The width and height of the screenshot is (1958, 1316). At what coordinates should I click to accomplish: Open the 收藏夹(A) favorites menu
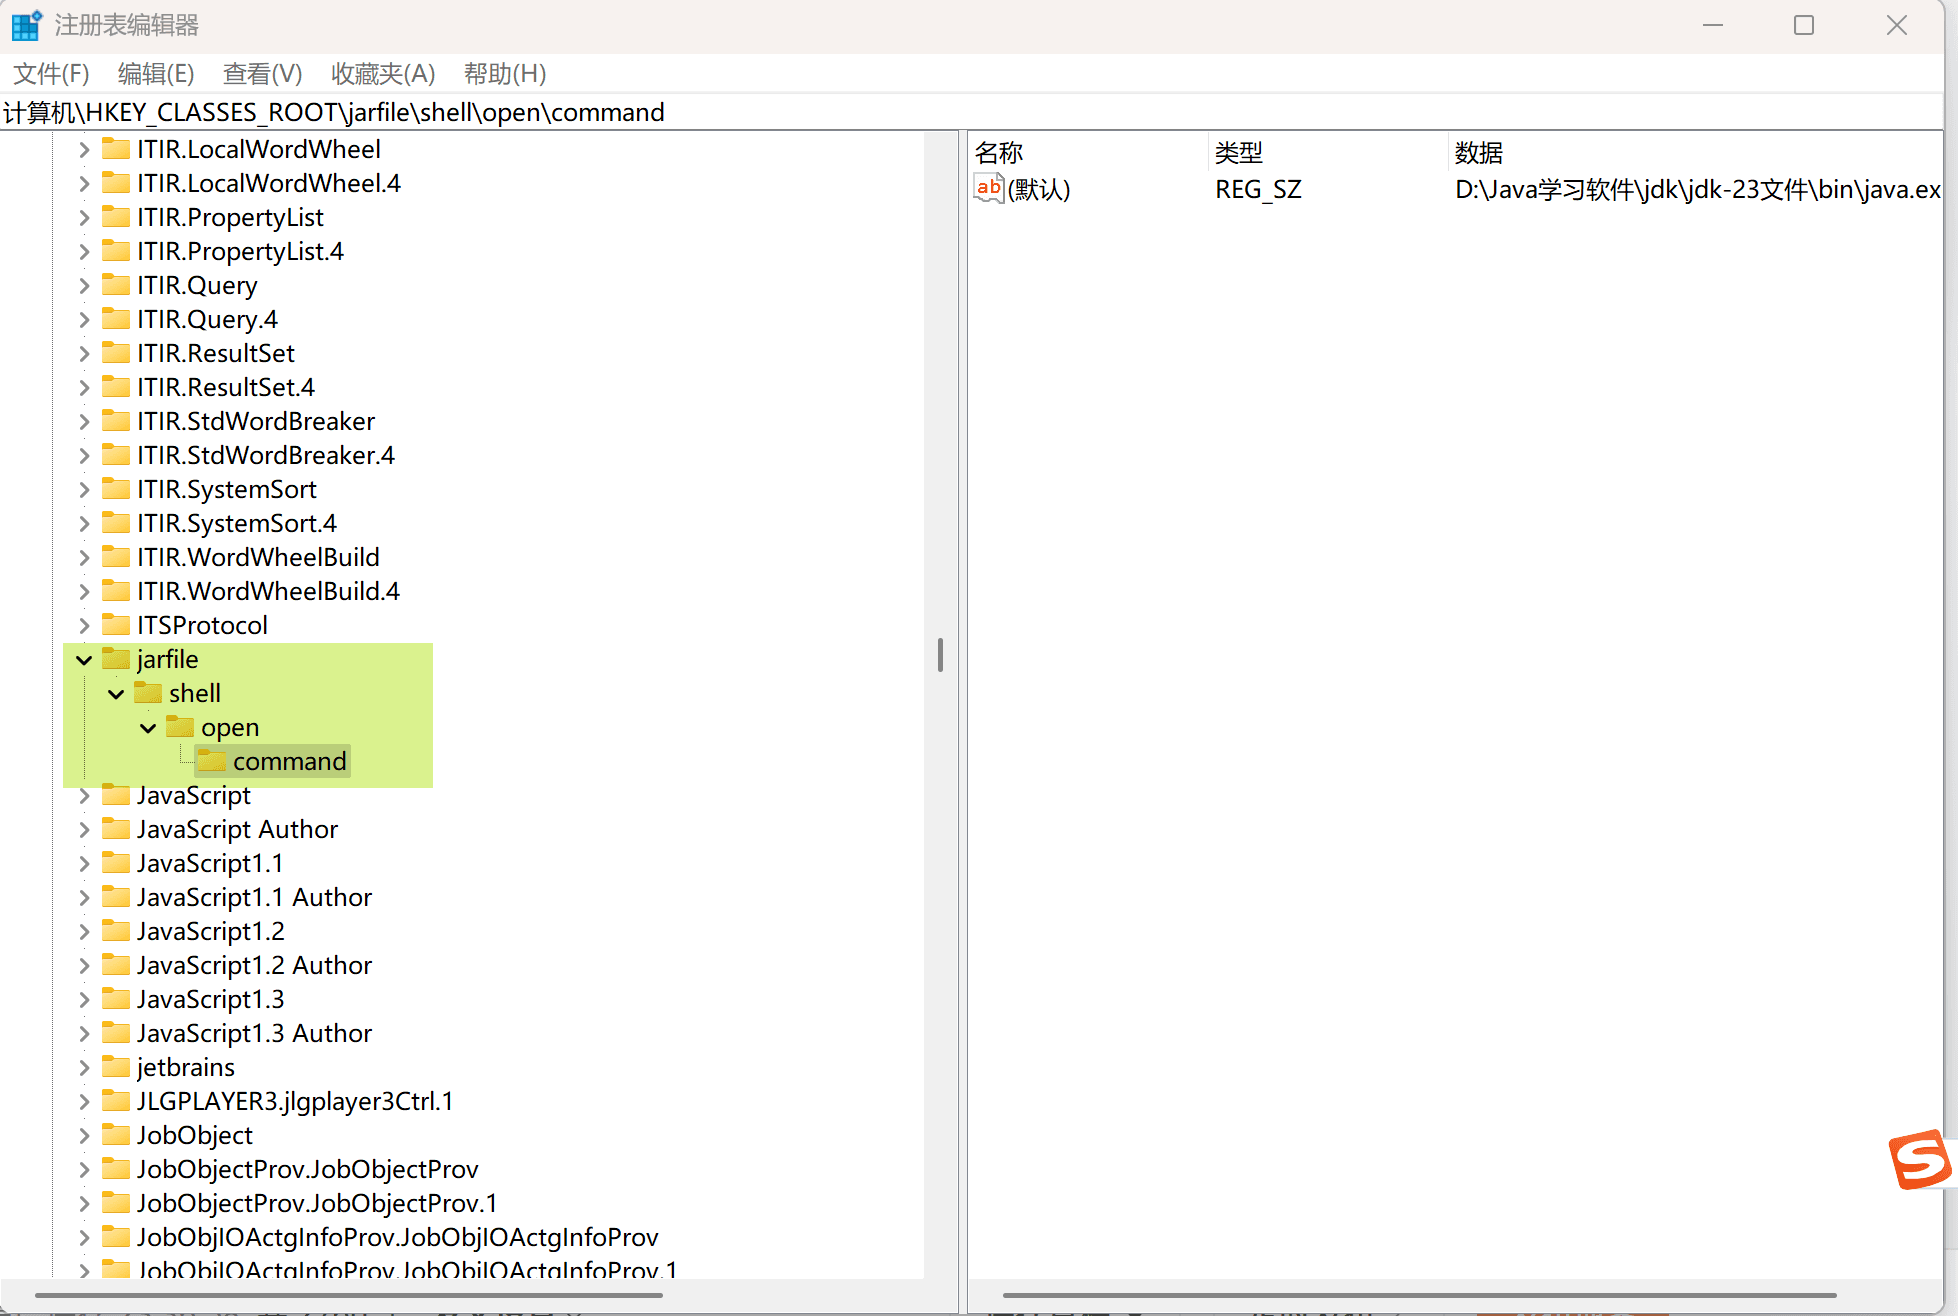tap(383, 74)
